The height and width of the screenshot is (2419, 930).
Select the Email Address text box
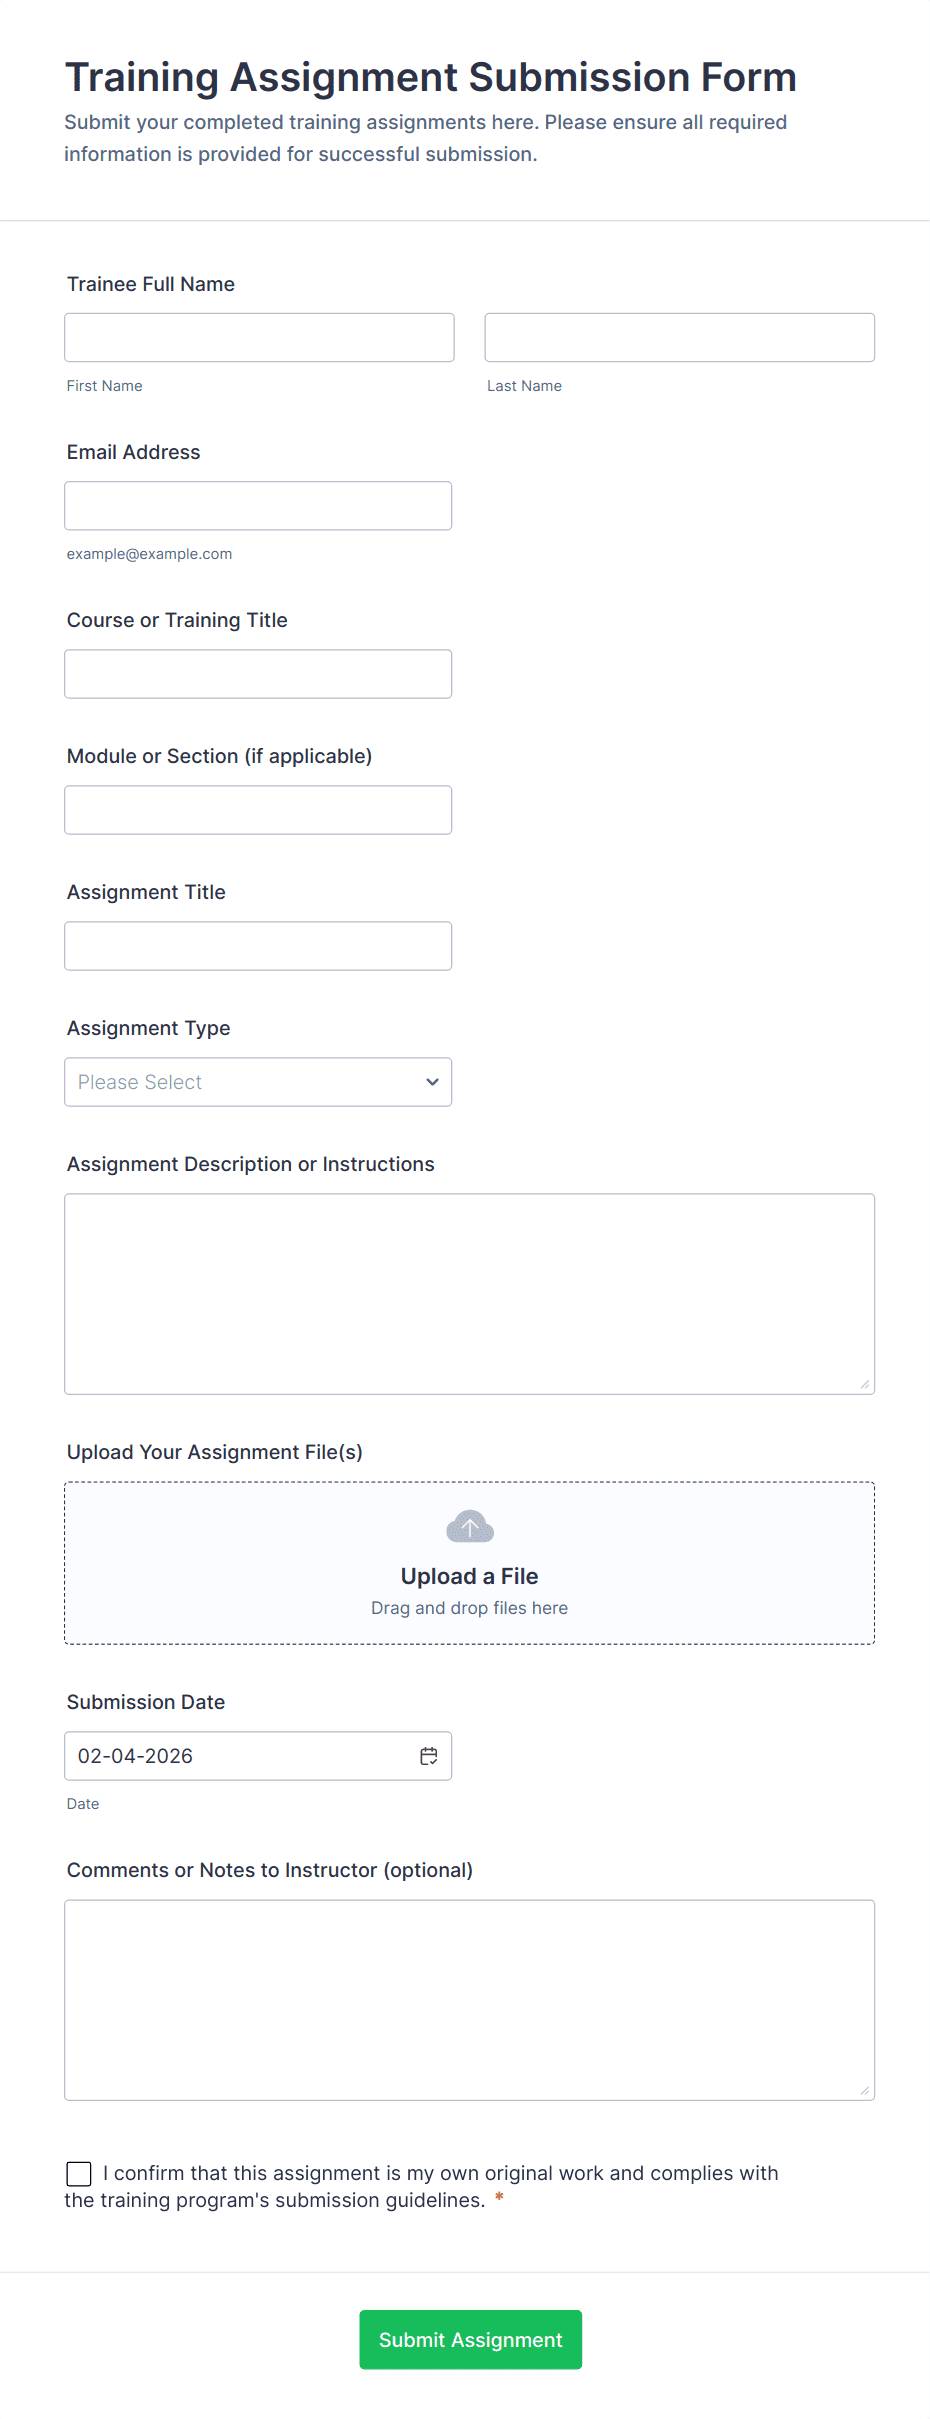coord(258,506)
